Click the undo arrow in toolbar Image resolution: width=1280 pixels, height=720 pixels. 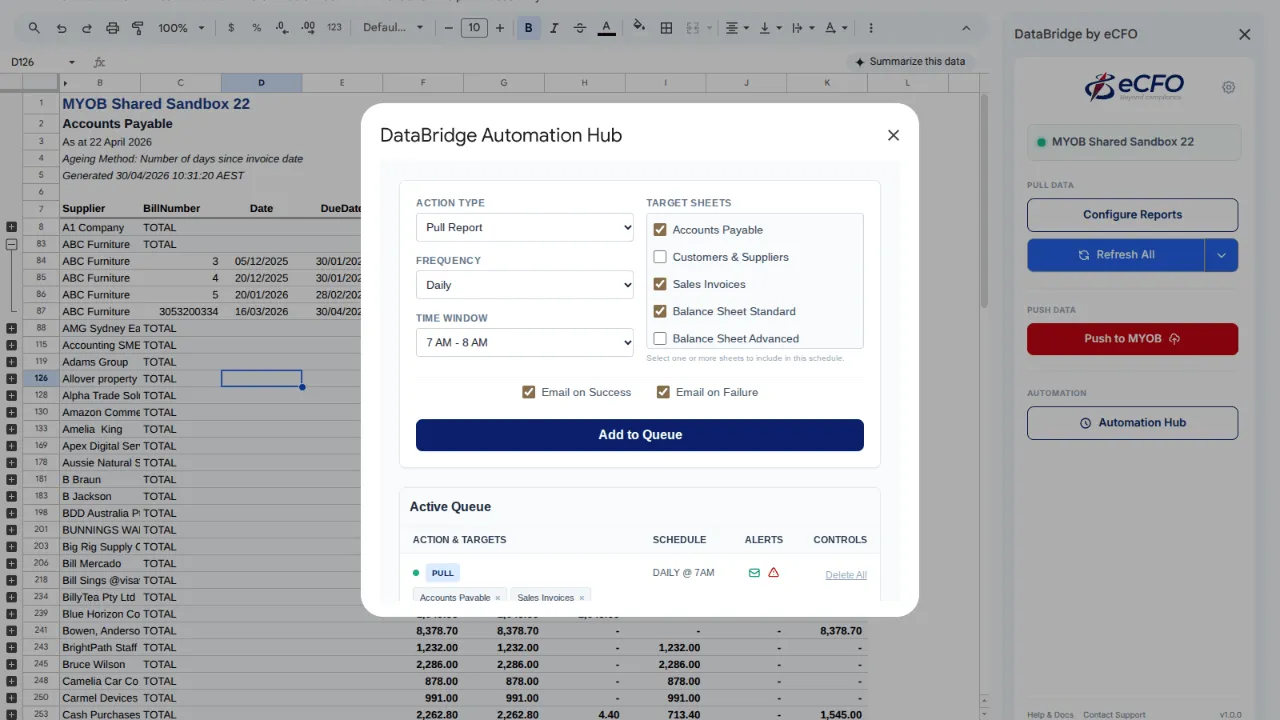coord(62,28)
